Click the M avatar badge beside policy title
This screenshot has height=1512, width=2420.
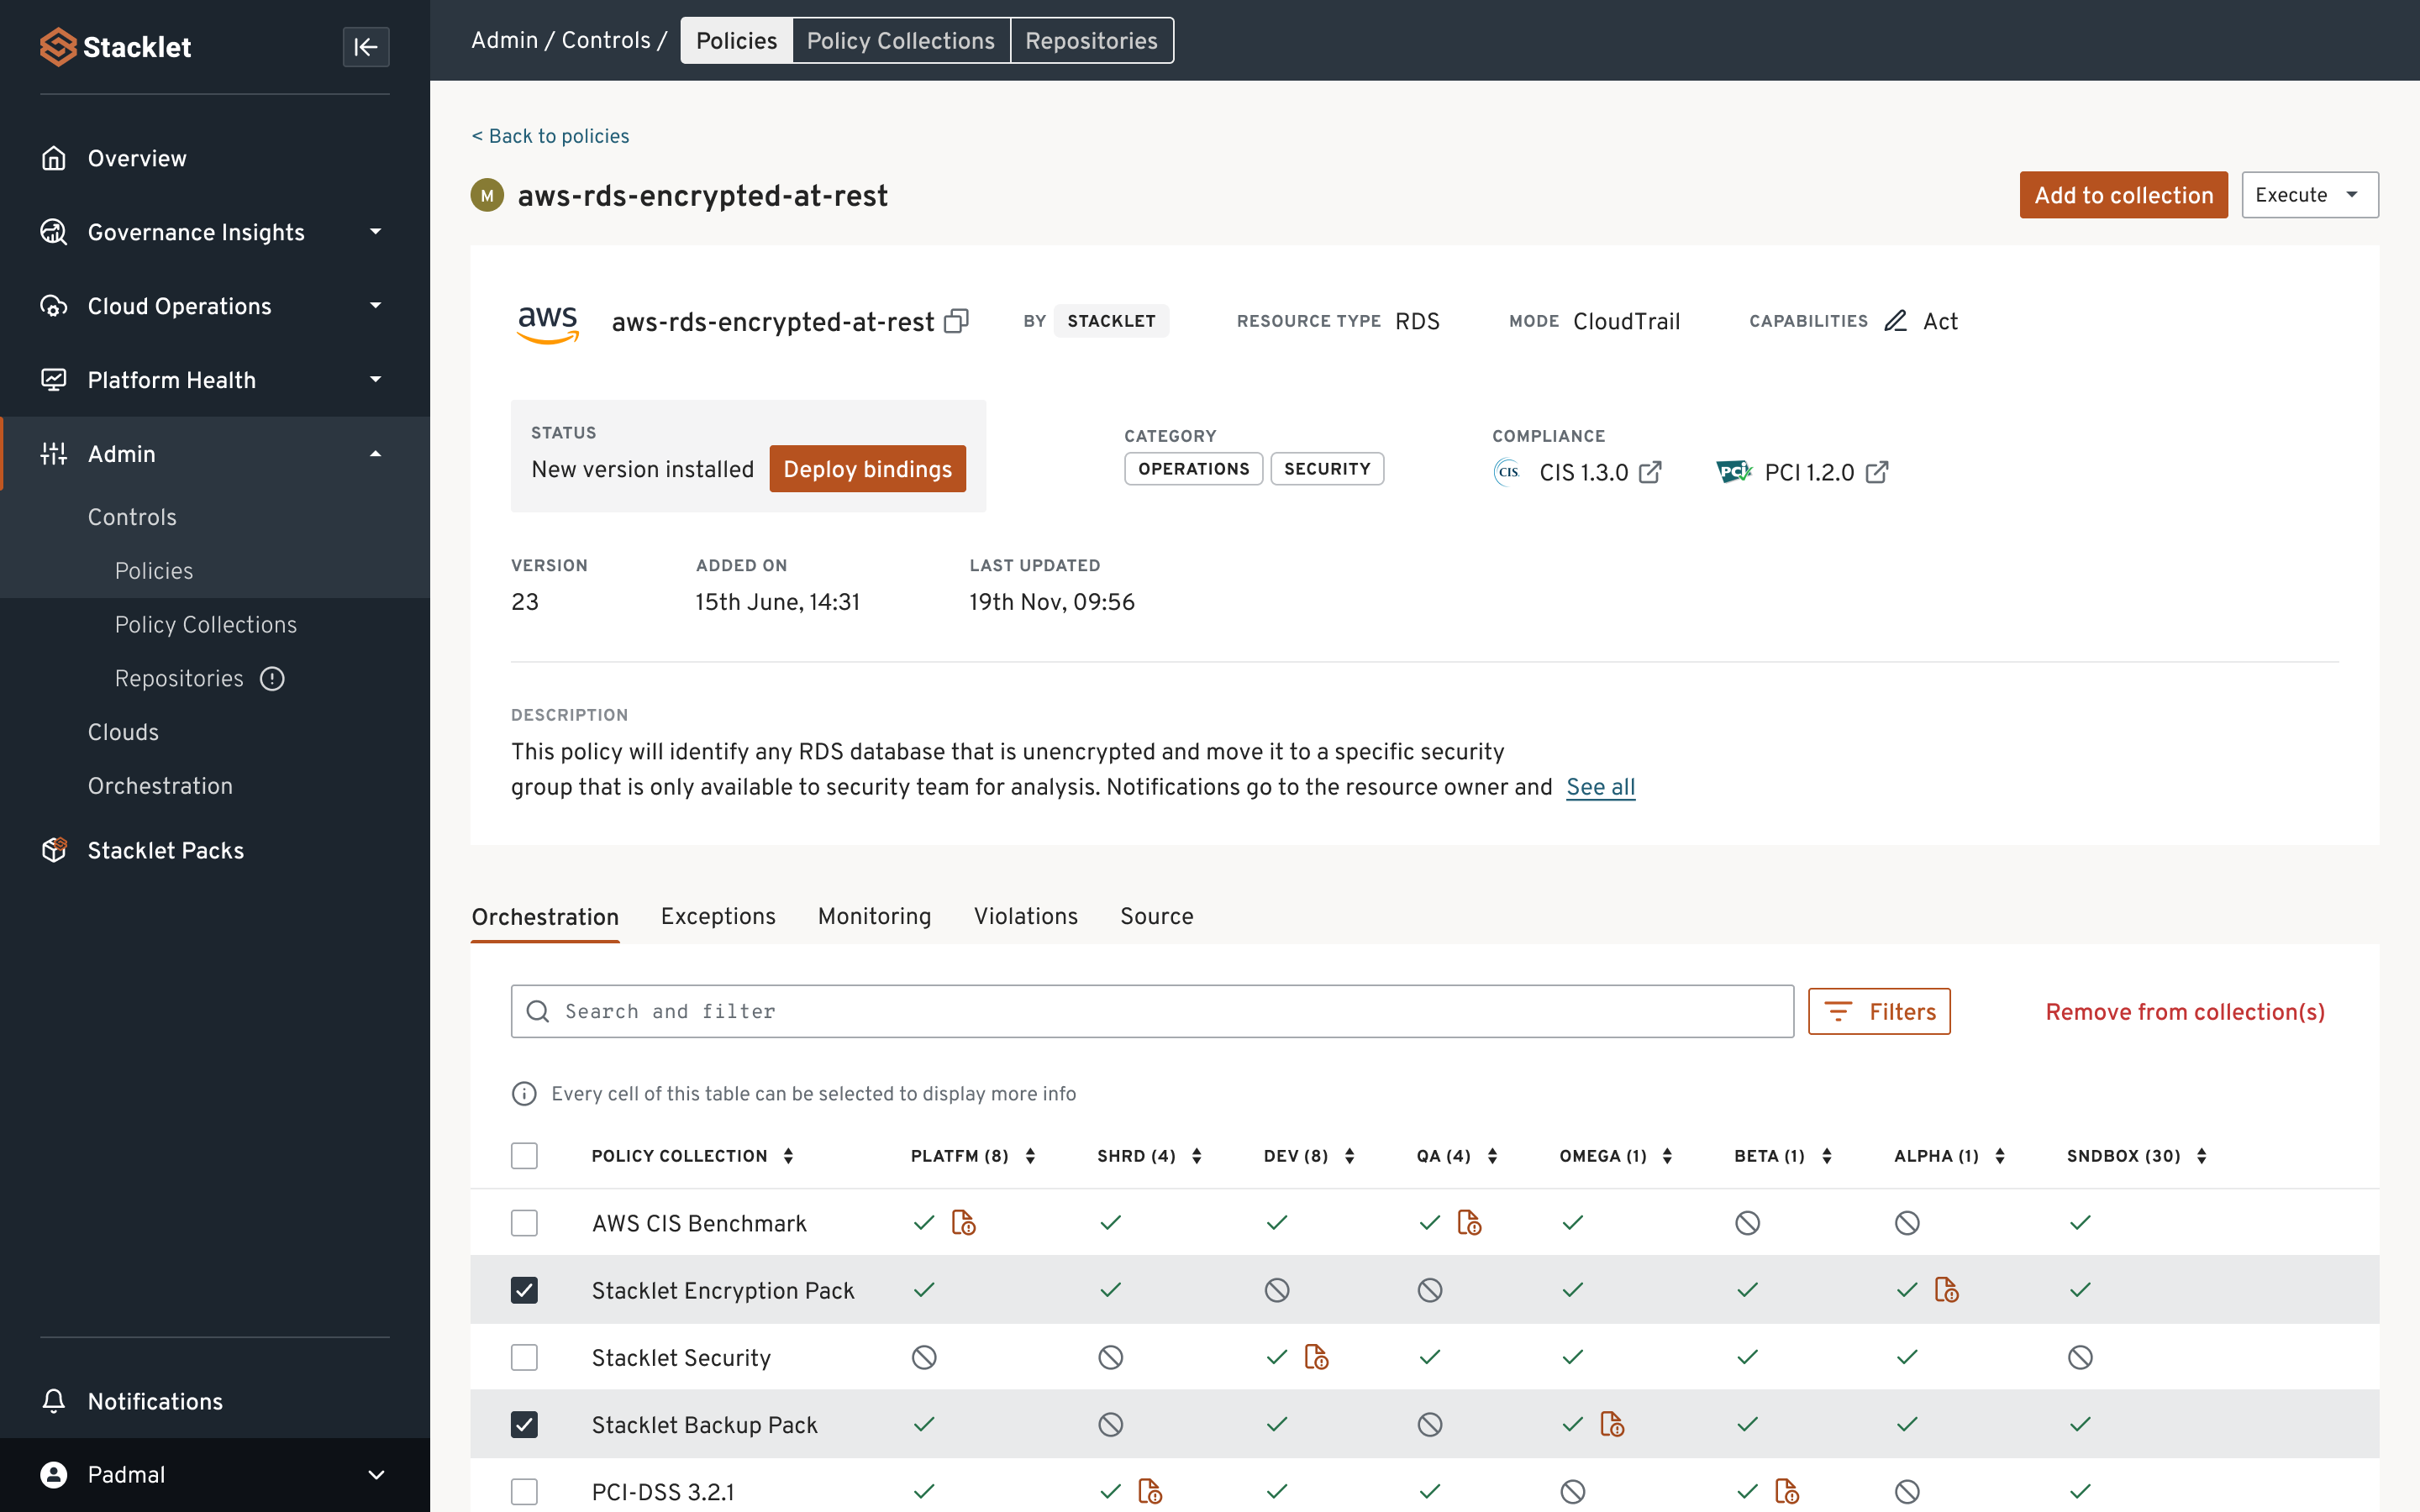point(487,195)
